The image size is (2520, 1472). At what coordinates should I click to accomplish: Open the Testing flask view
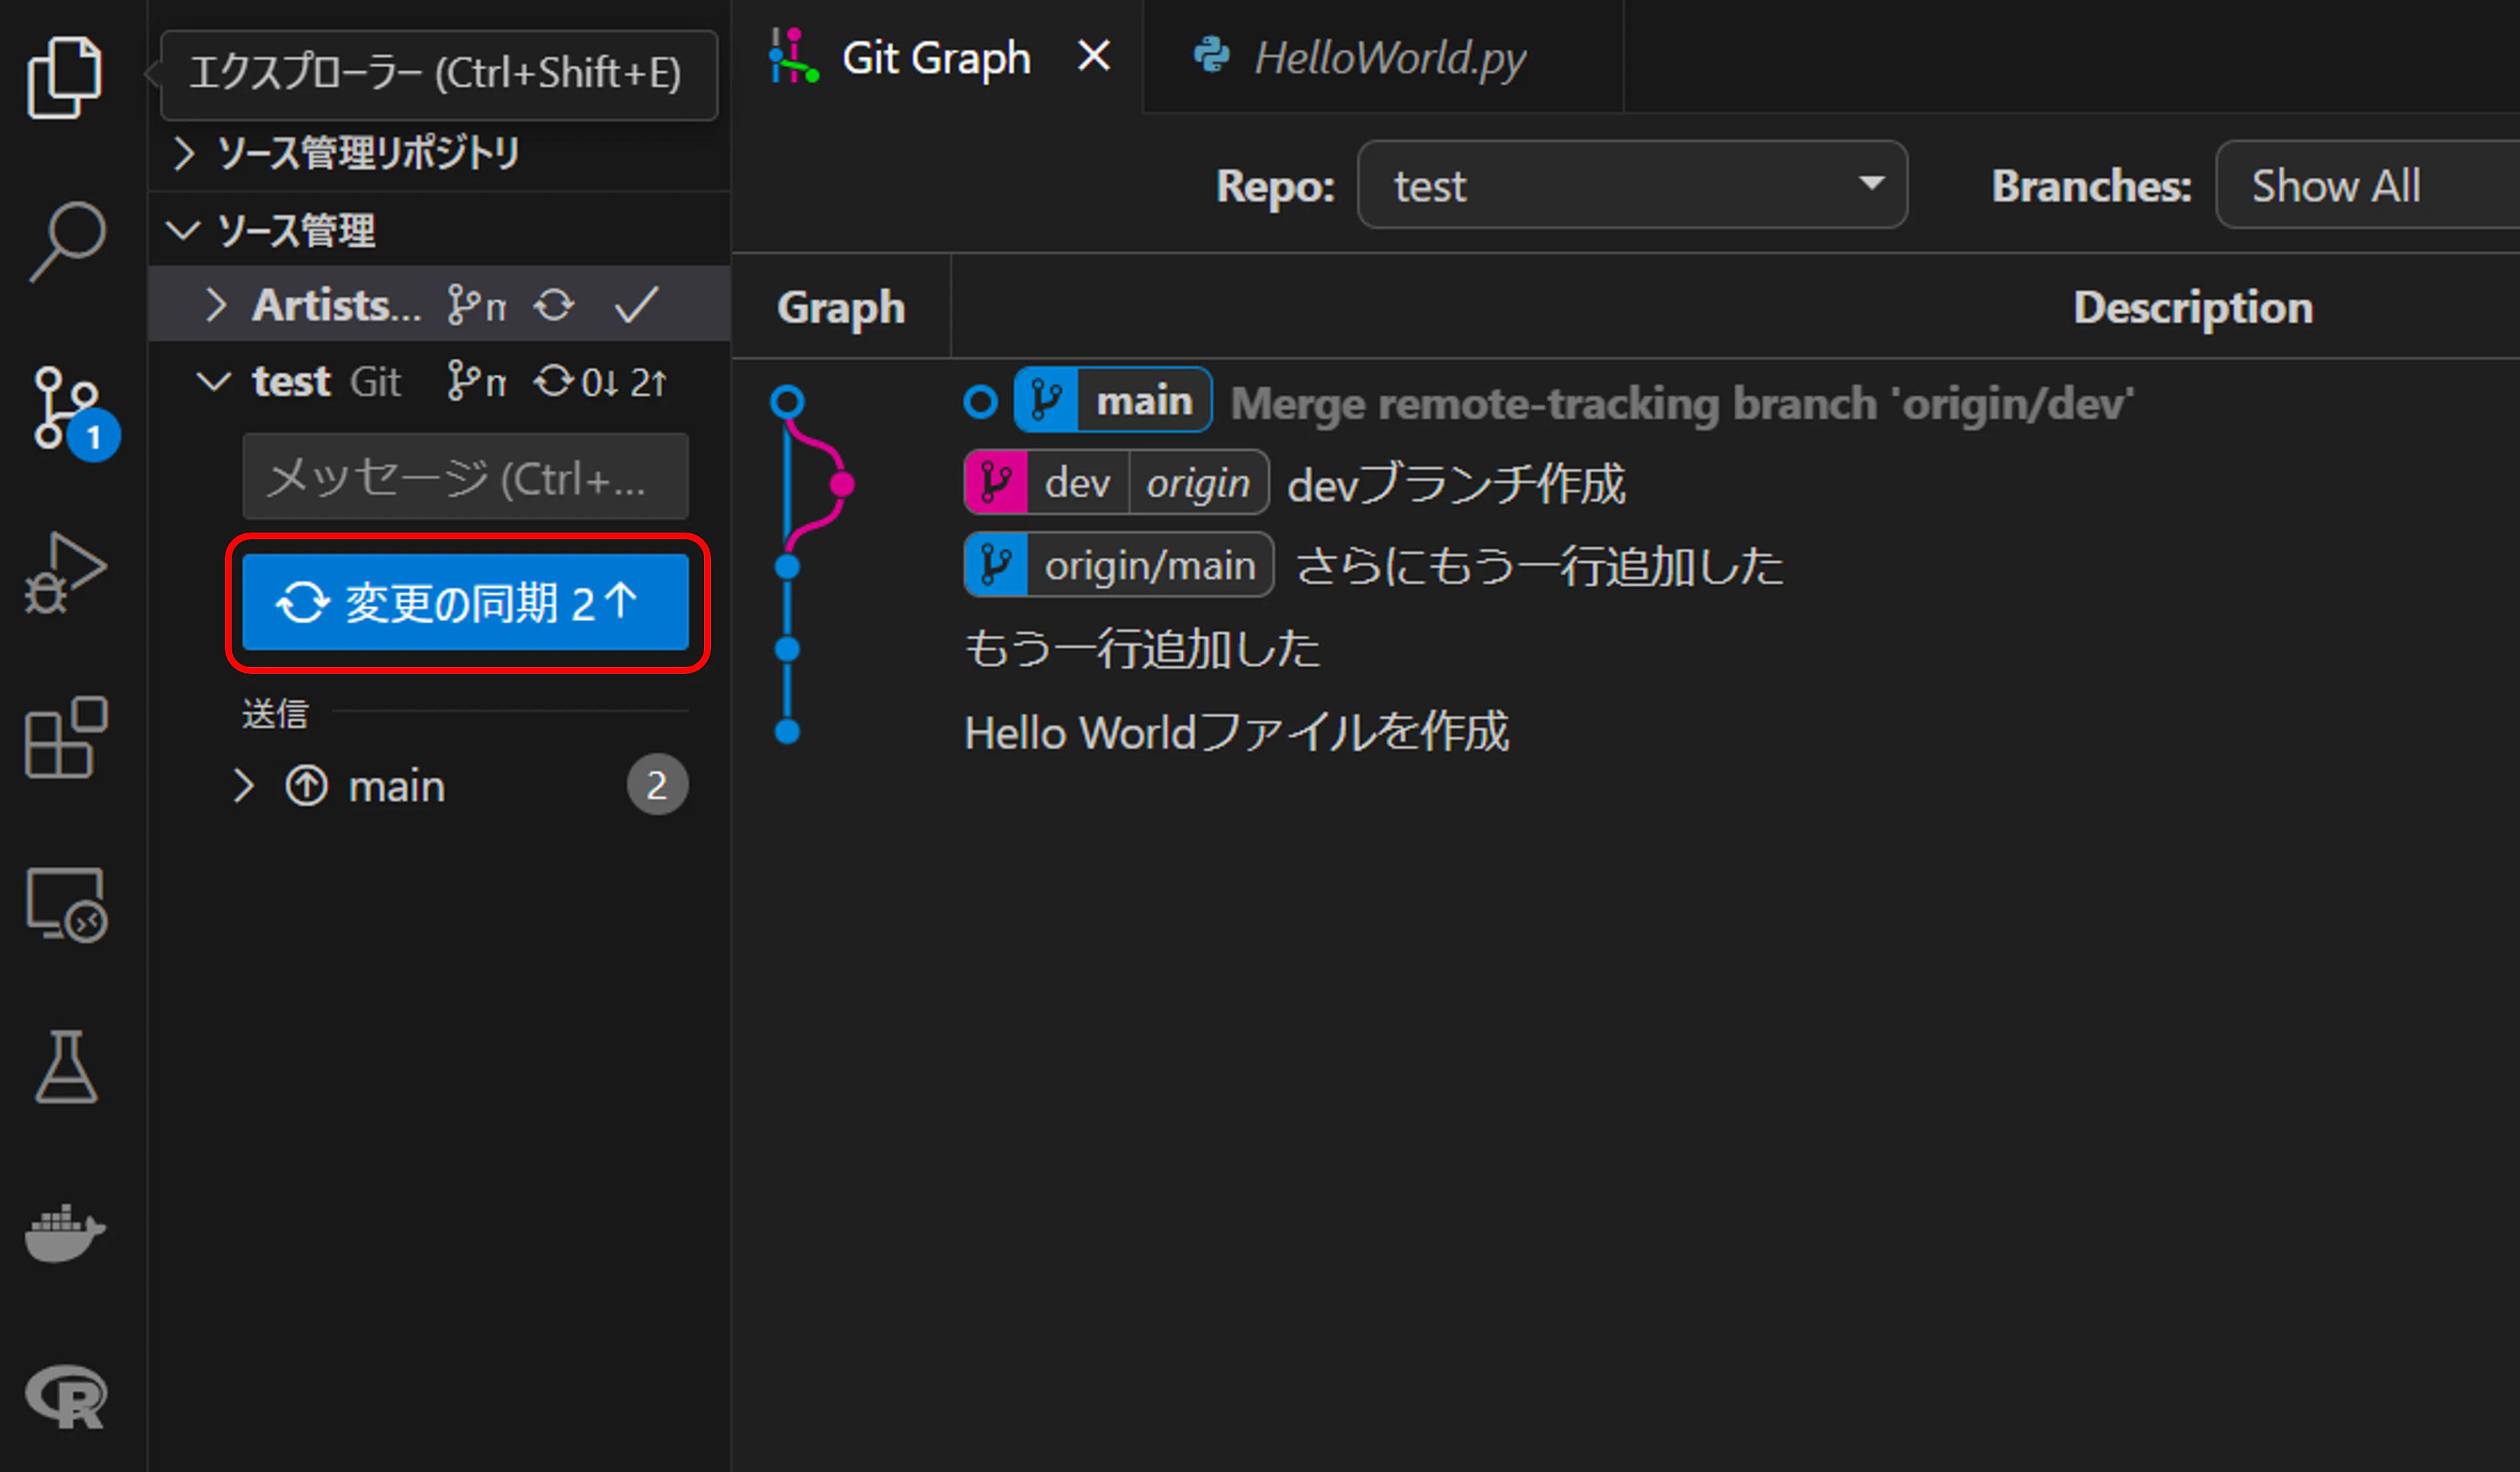[66, 1067]
